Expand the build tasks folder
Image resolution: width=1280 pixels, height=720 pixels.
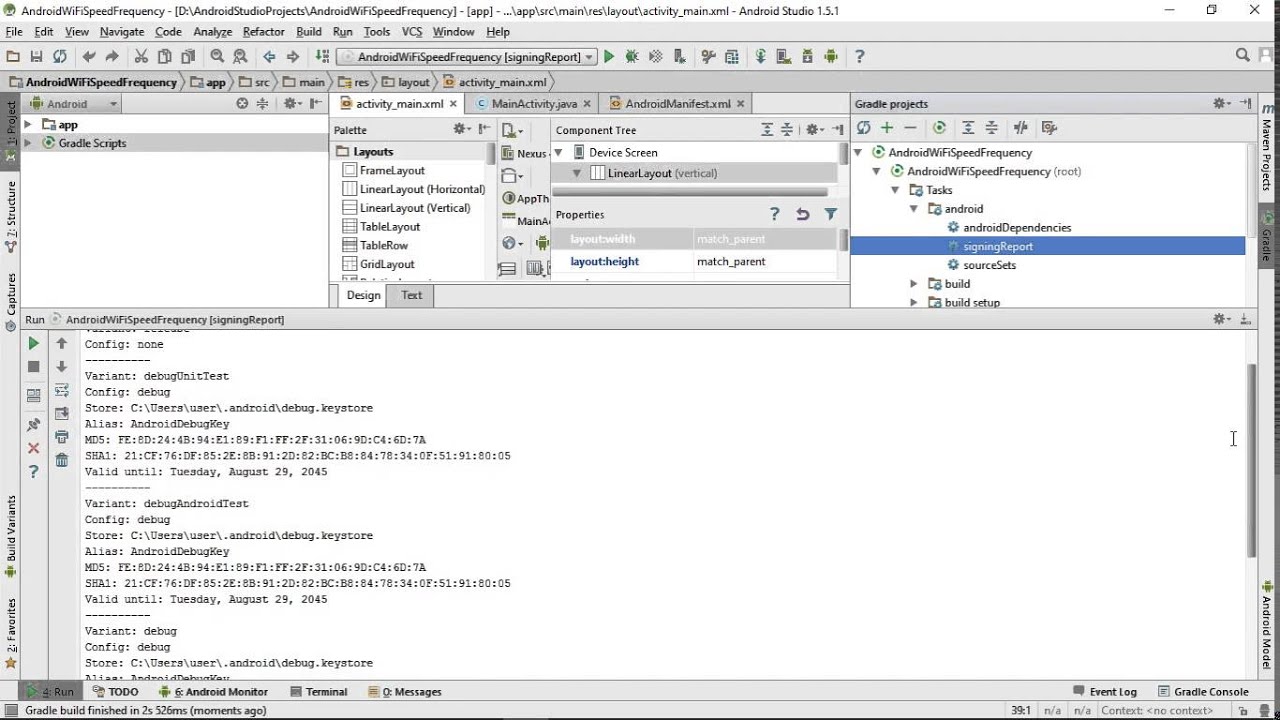[914, 284]
